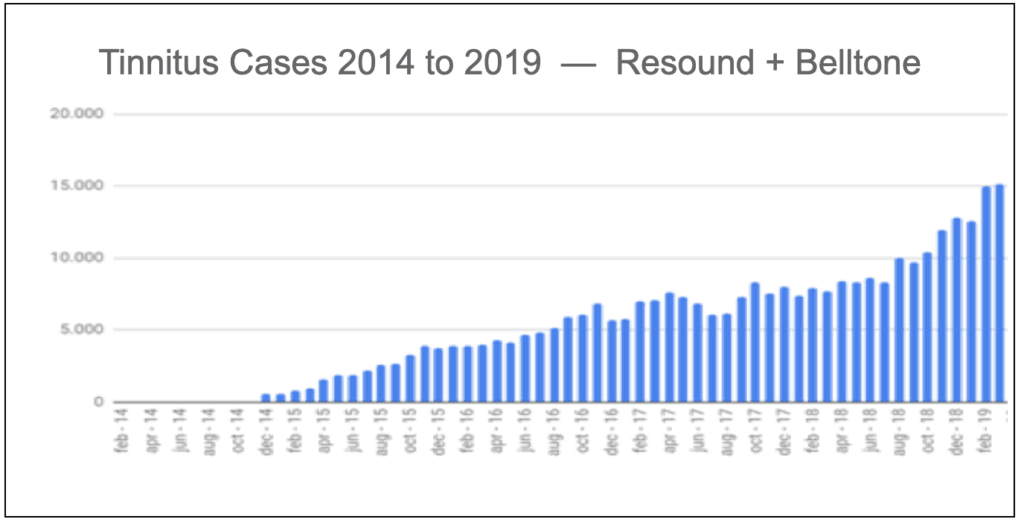Select the blue bar above aug-17
Screen dimensions: 1024x522
pyautogui.click(x=726, y=358)
